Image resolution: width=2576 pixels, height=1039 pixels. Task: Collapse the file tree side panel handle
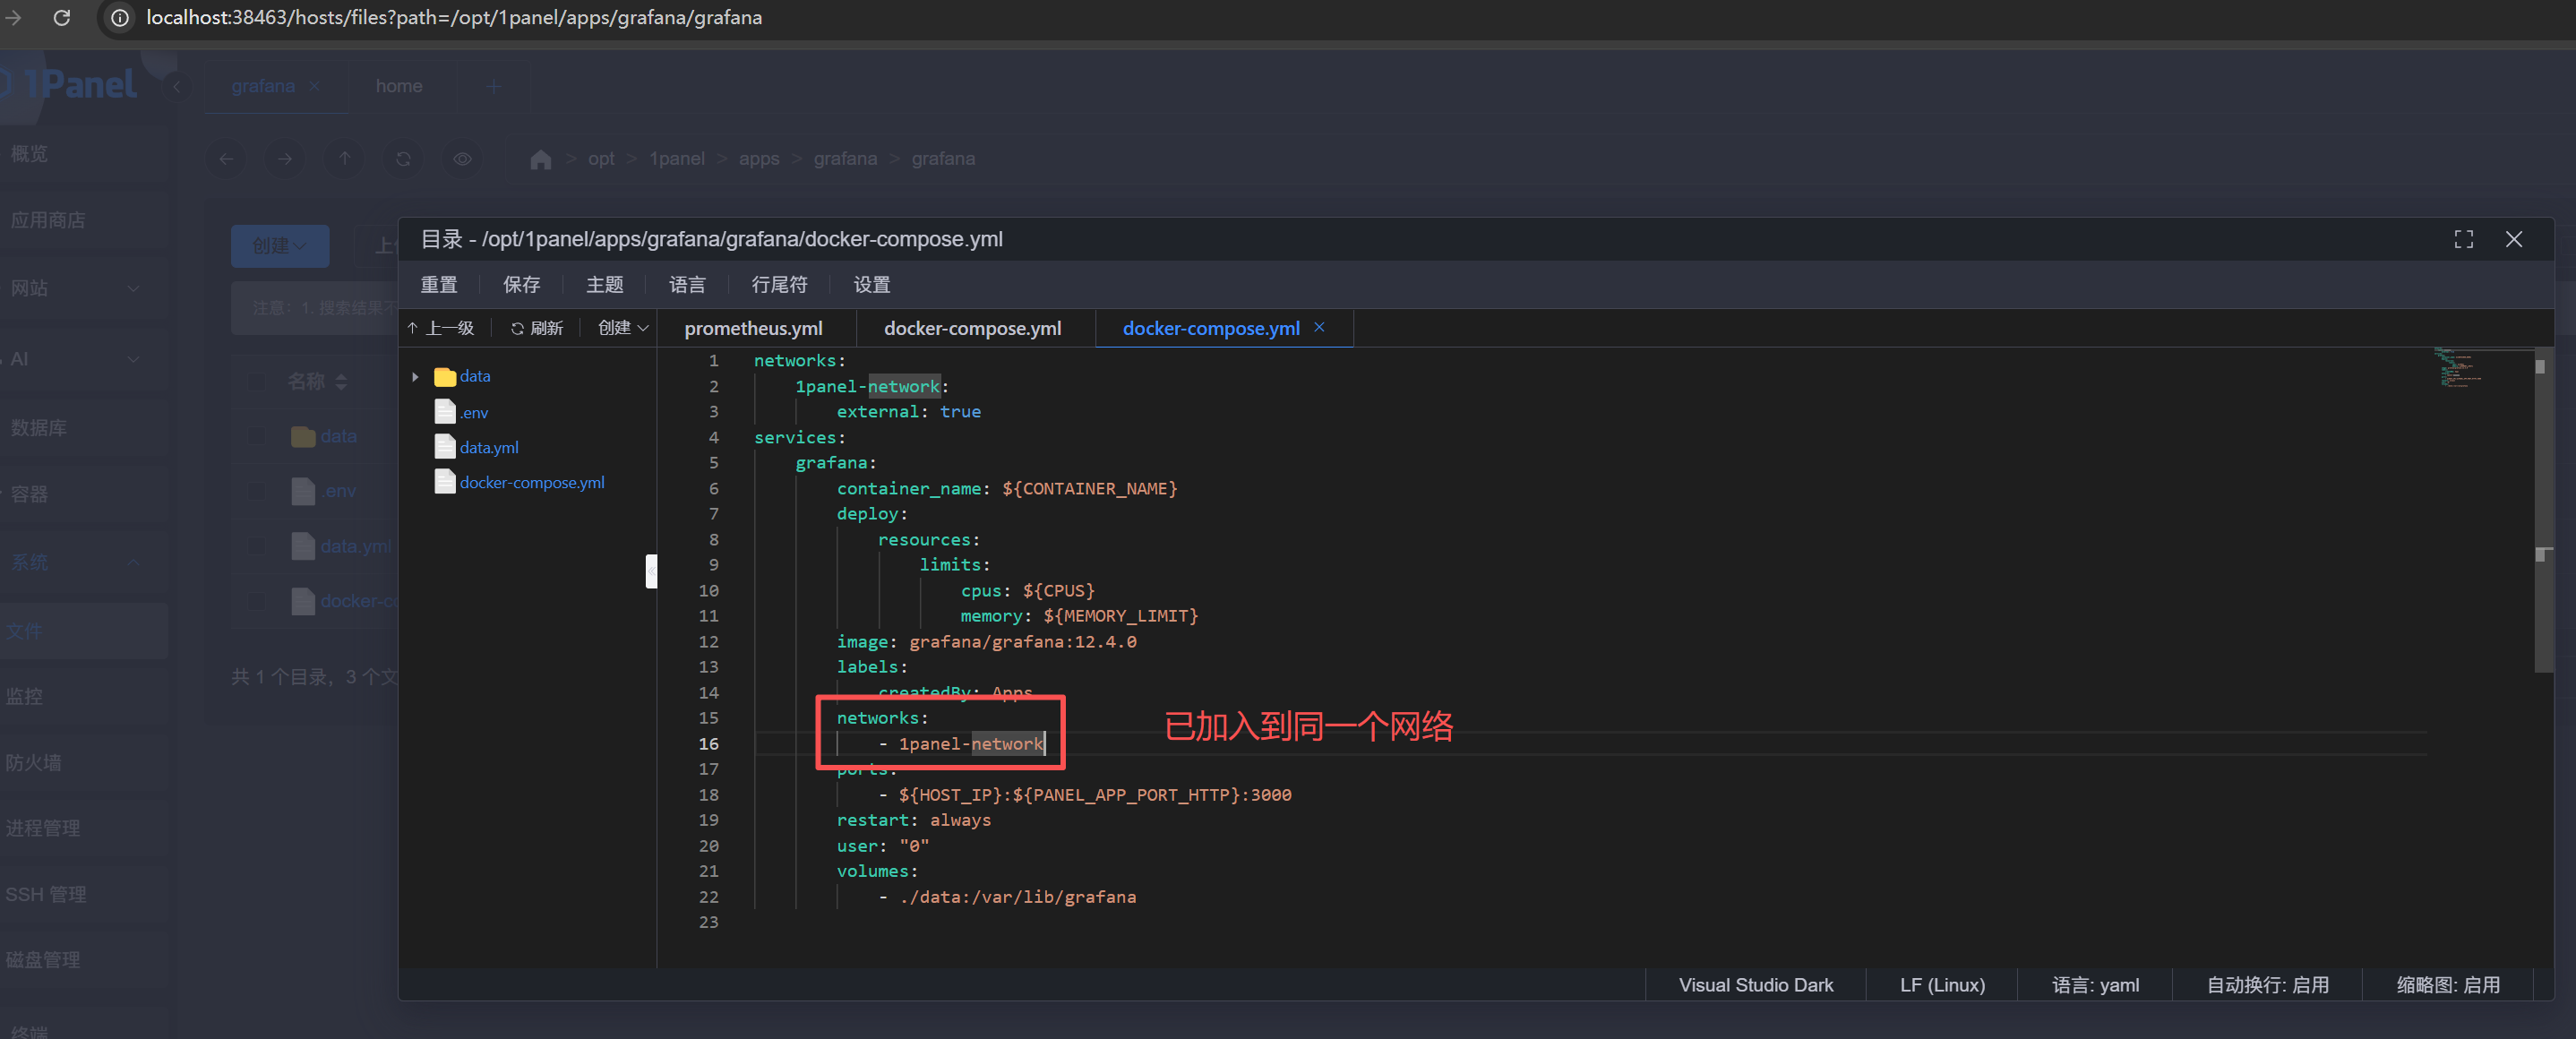click(651, 571)
